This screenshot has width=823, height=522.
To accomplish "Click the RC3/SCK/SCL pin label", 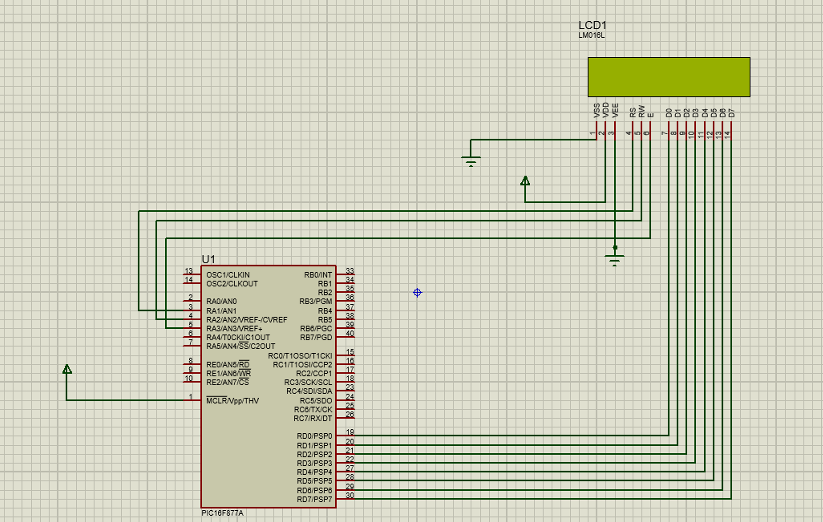I will [308, 382].
